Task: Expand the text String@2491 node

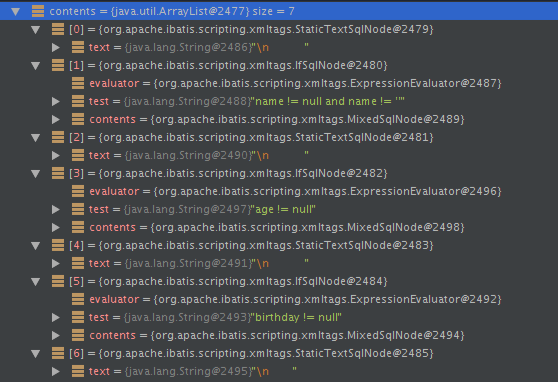Action: click(56, 263)
